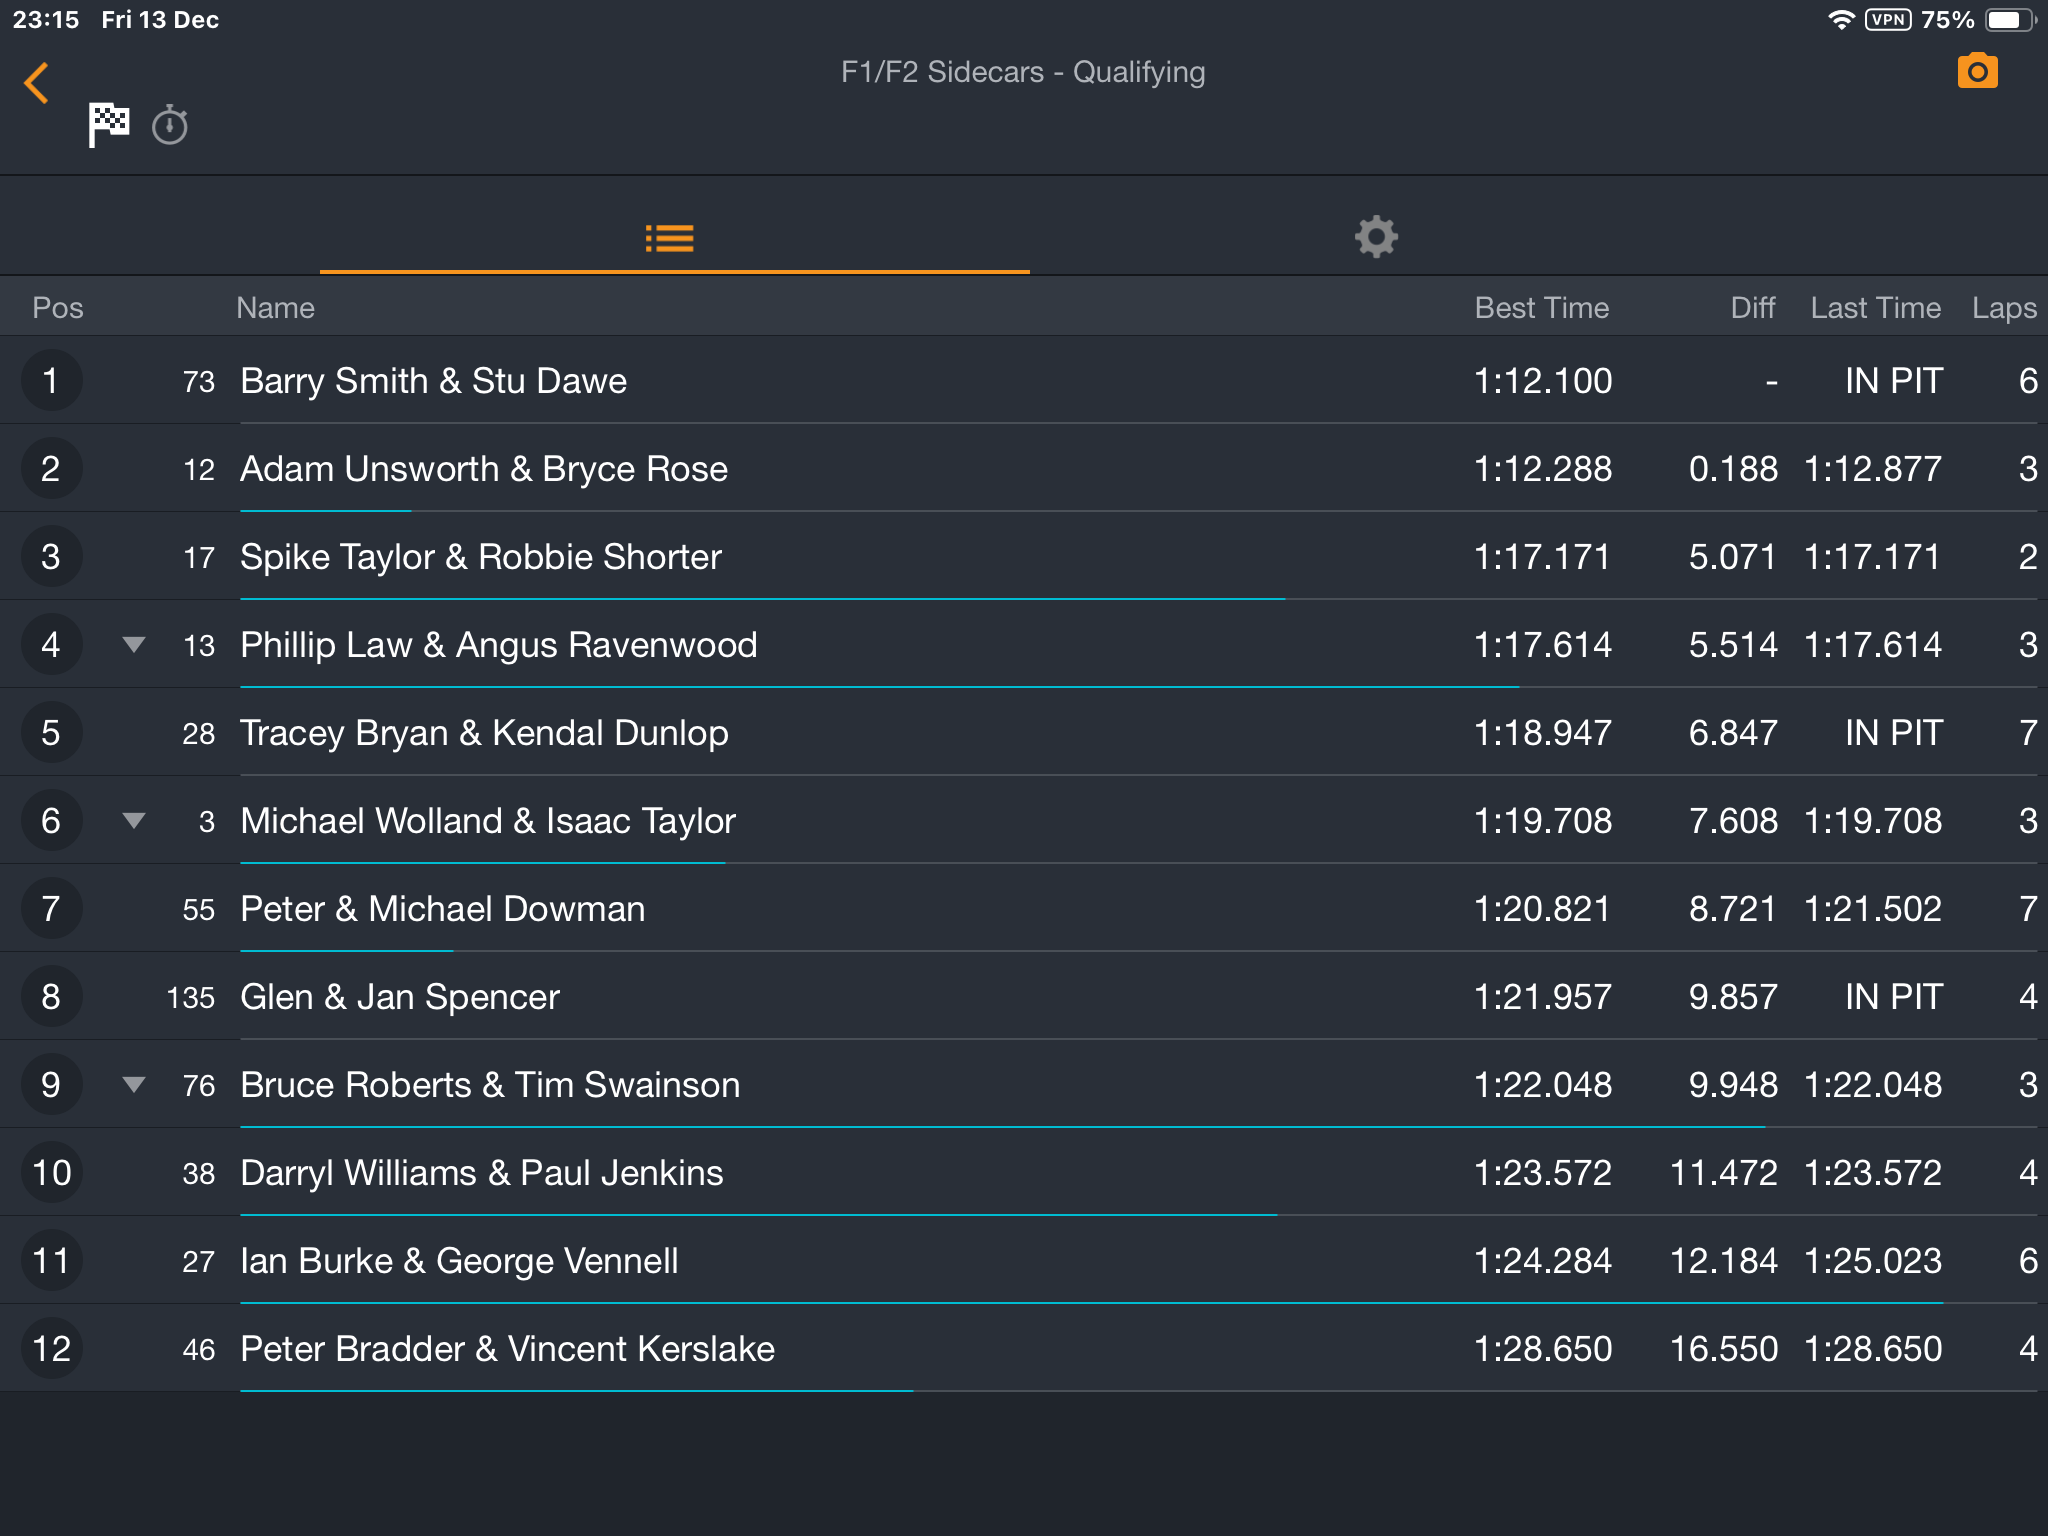Select Glen & Jan Spencer

pyautogui.click(x=400, y=997)
